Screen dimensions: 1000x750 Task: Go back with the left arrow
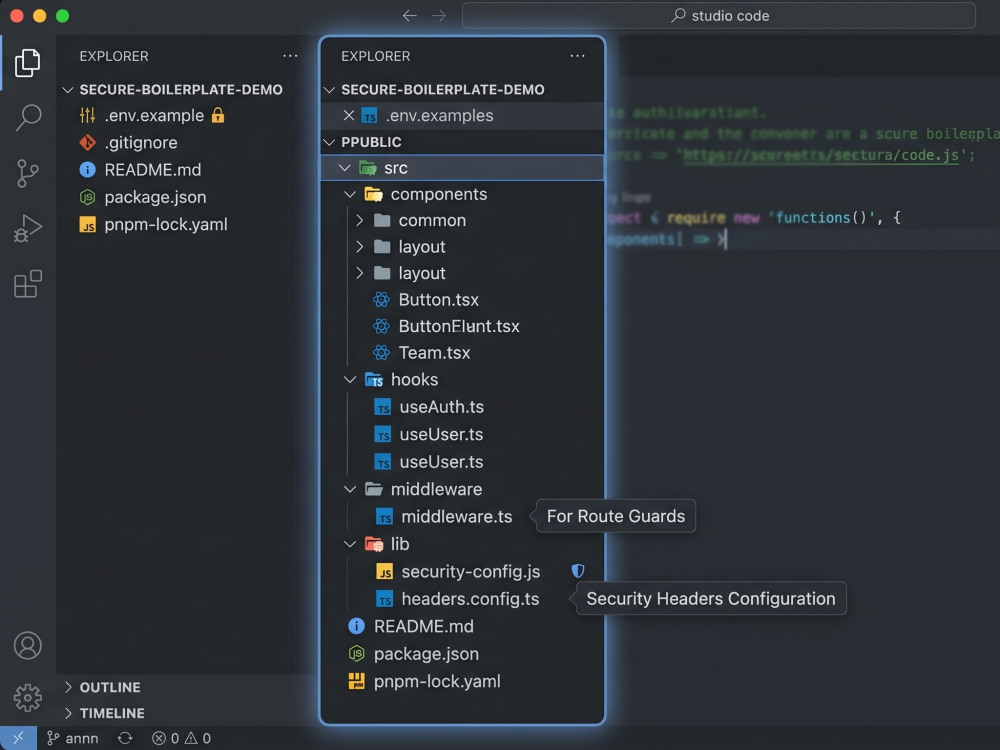point(409,15)
